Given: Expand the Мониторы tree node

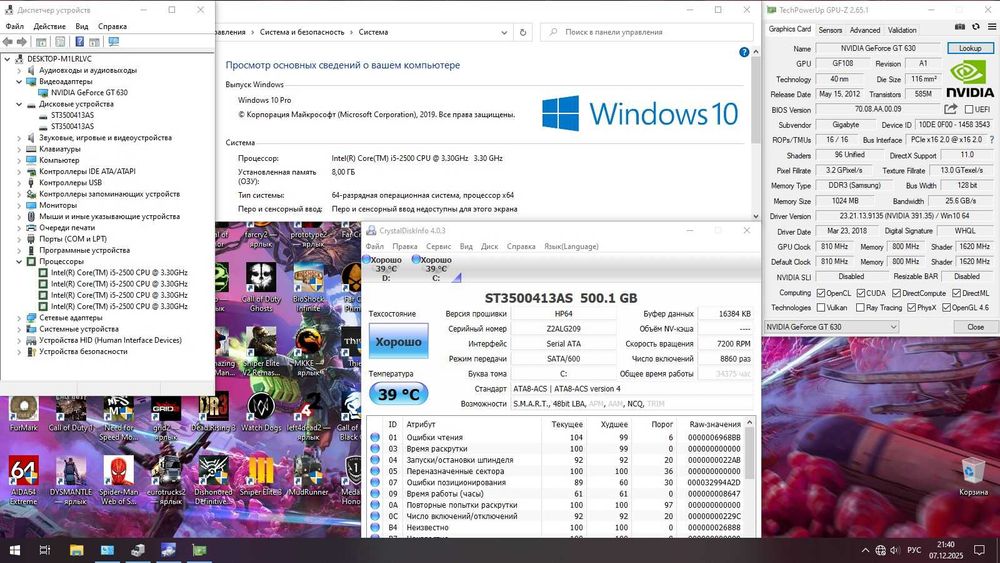Looking at the screenshot, I should (19, 205).
